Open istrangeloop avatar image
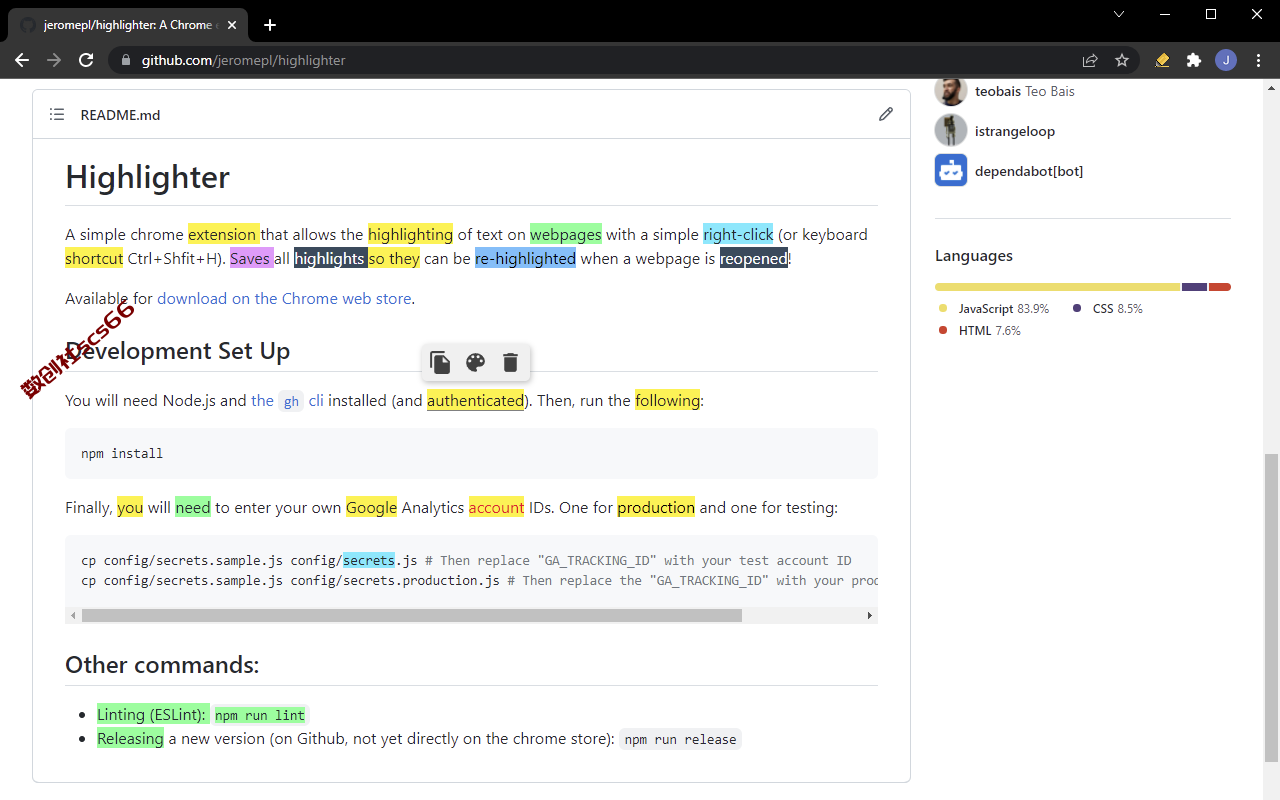Viewport: 1280px width, 800px height. click(951, 130)
